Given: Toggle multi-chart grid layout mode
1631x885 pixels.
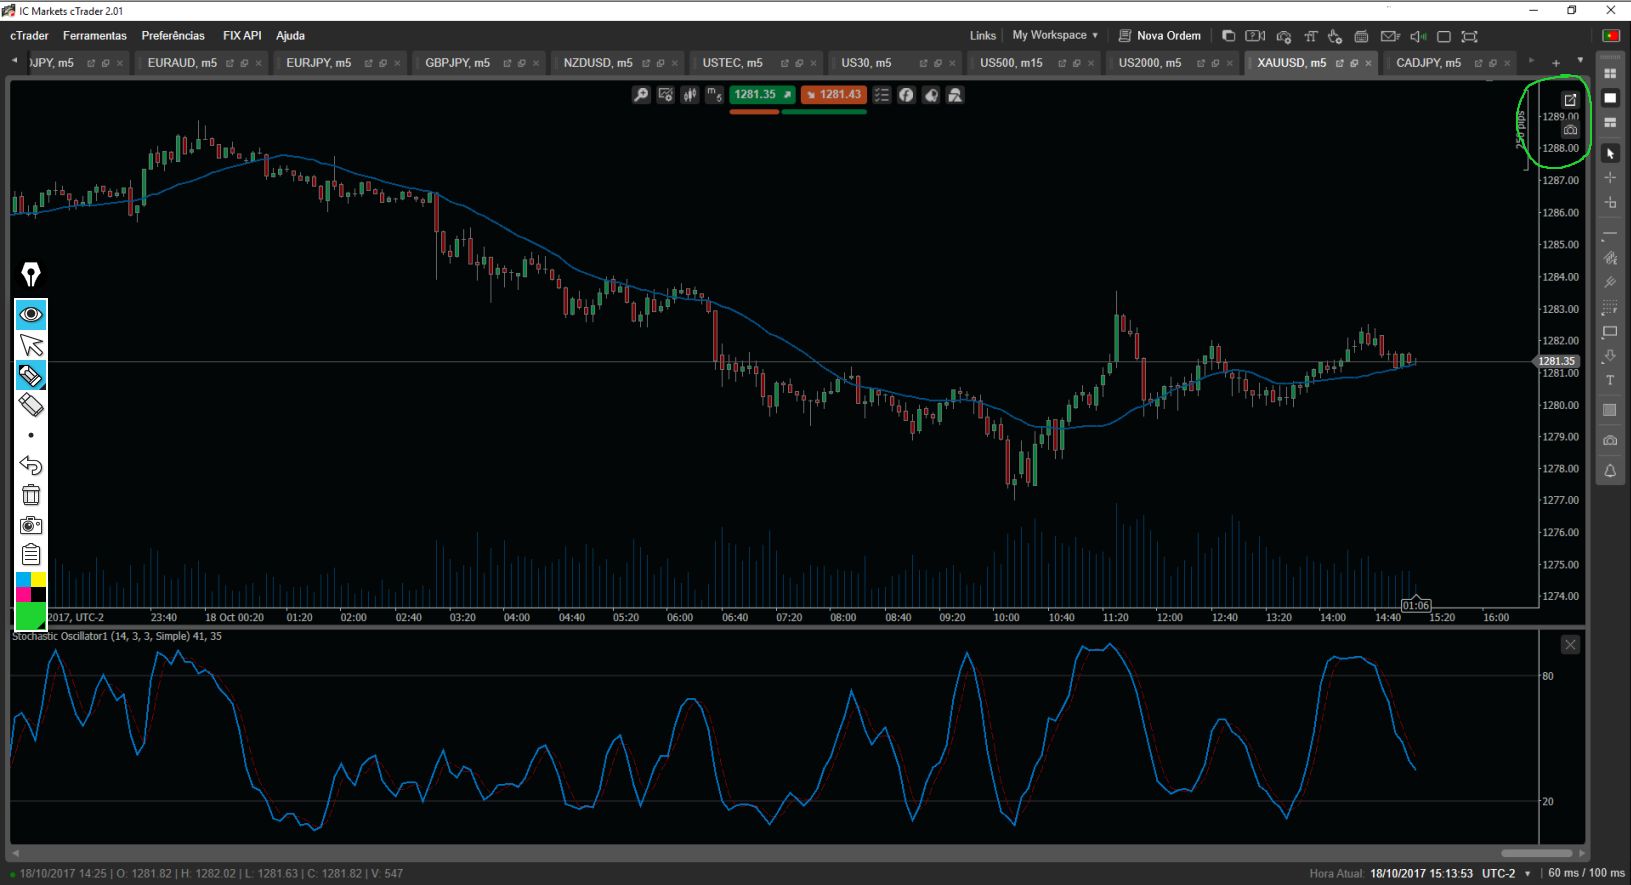Looking at the screenshot, I should (1610, 74).
